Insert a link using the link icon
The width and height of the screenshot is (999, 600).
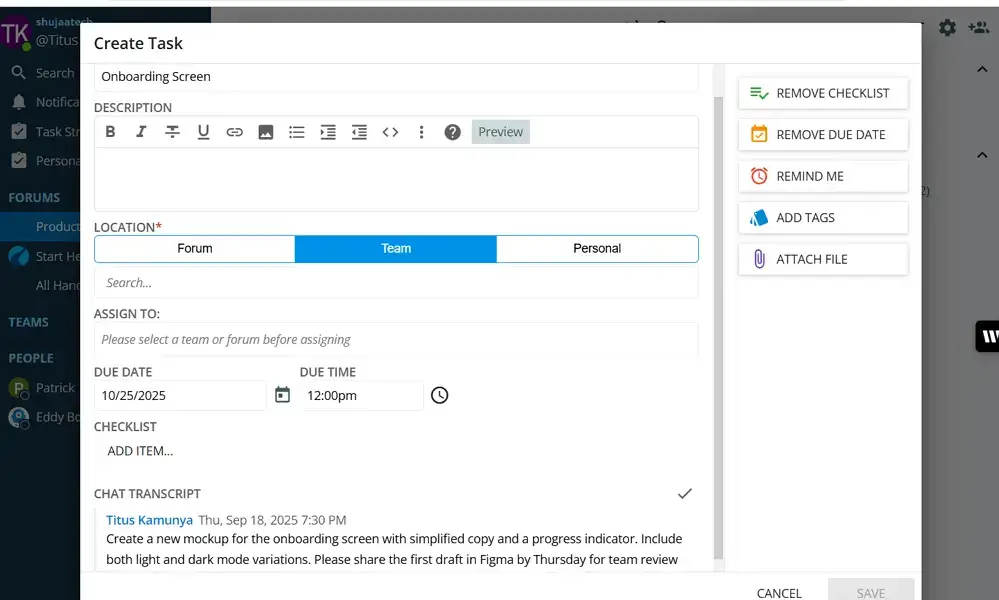coord(234,132)
